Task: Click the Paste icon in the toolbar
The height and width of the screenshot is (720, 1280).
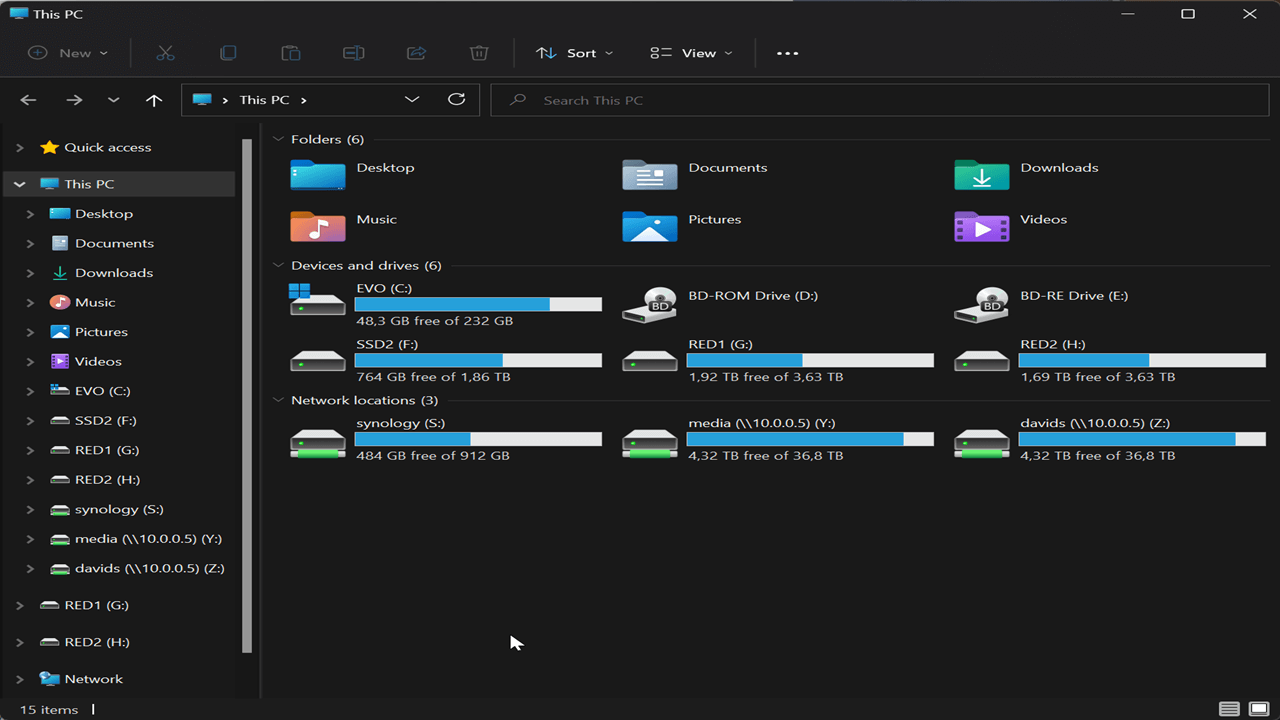Action: 291,52
